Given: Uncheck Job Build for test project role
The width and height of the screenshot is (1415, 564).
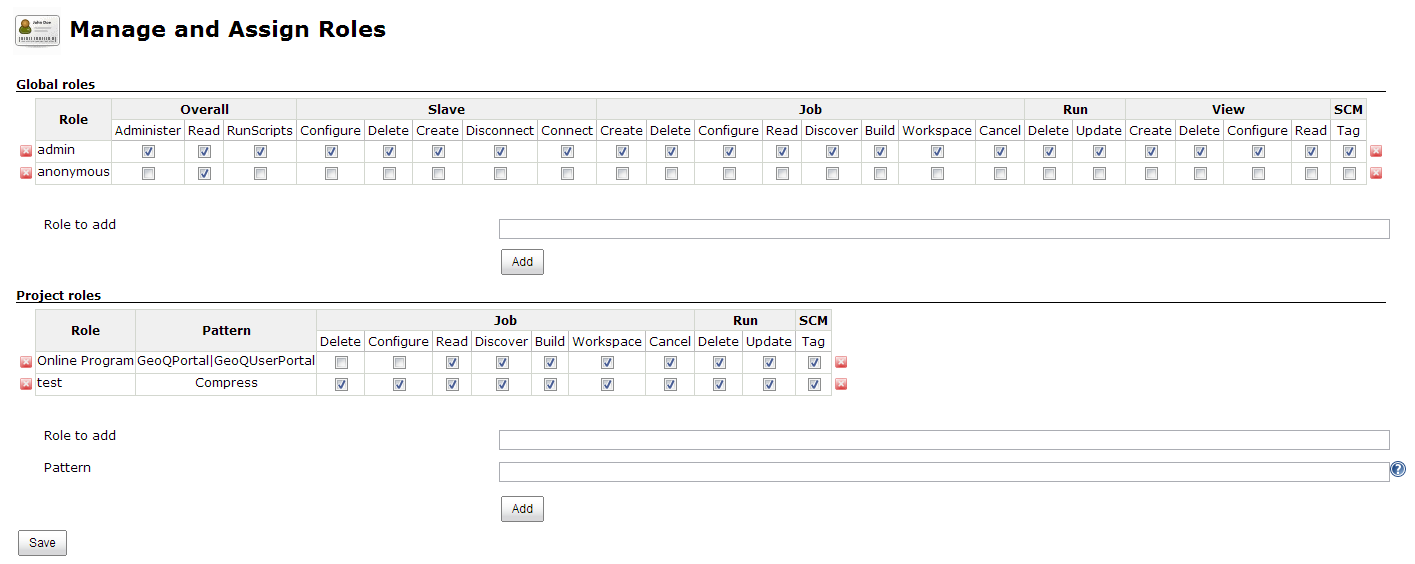Looking at the screenshot, I should pos(550,384).
